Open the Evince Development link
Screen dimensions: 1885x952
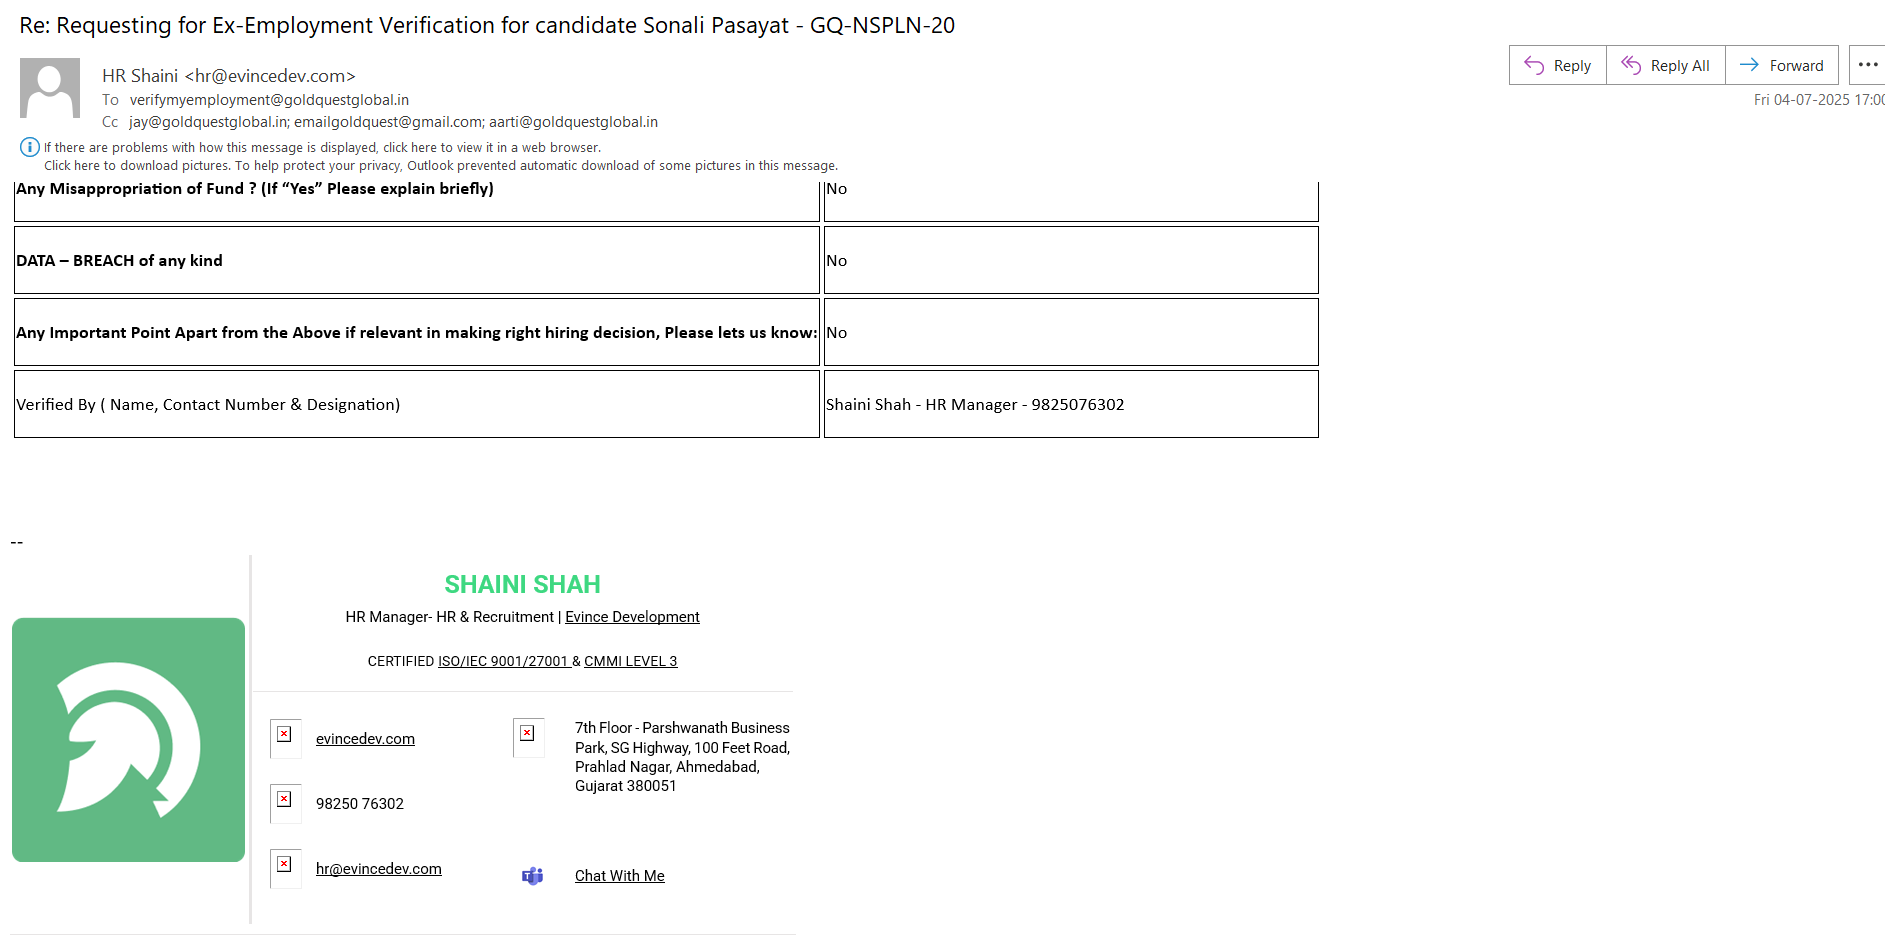pos(632,617)
